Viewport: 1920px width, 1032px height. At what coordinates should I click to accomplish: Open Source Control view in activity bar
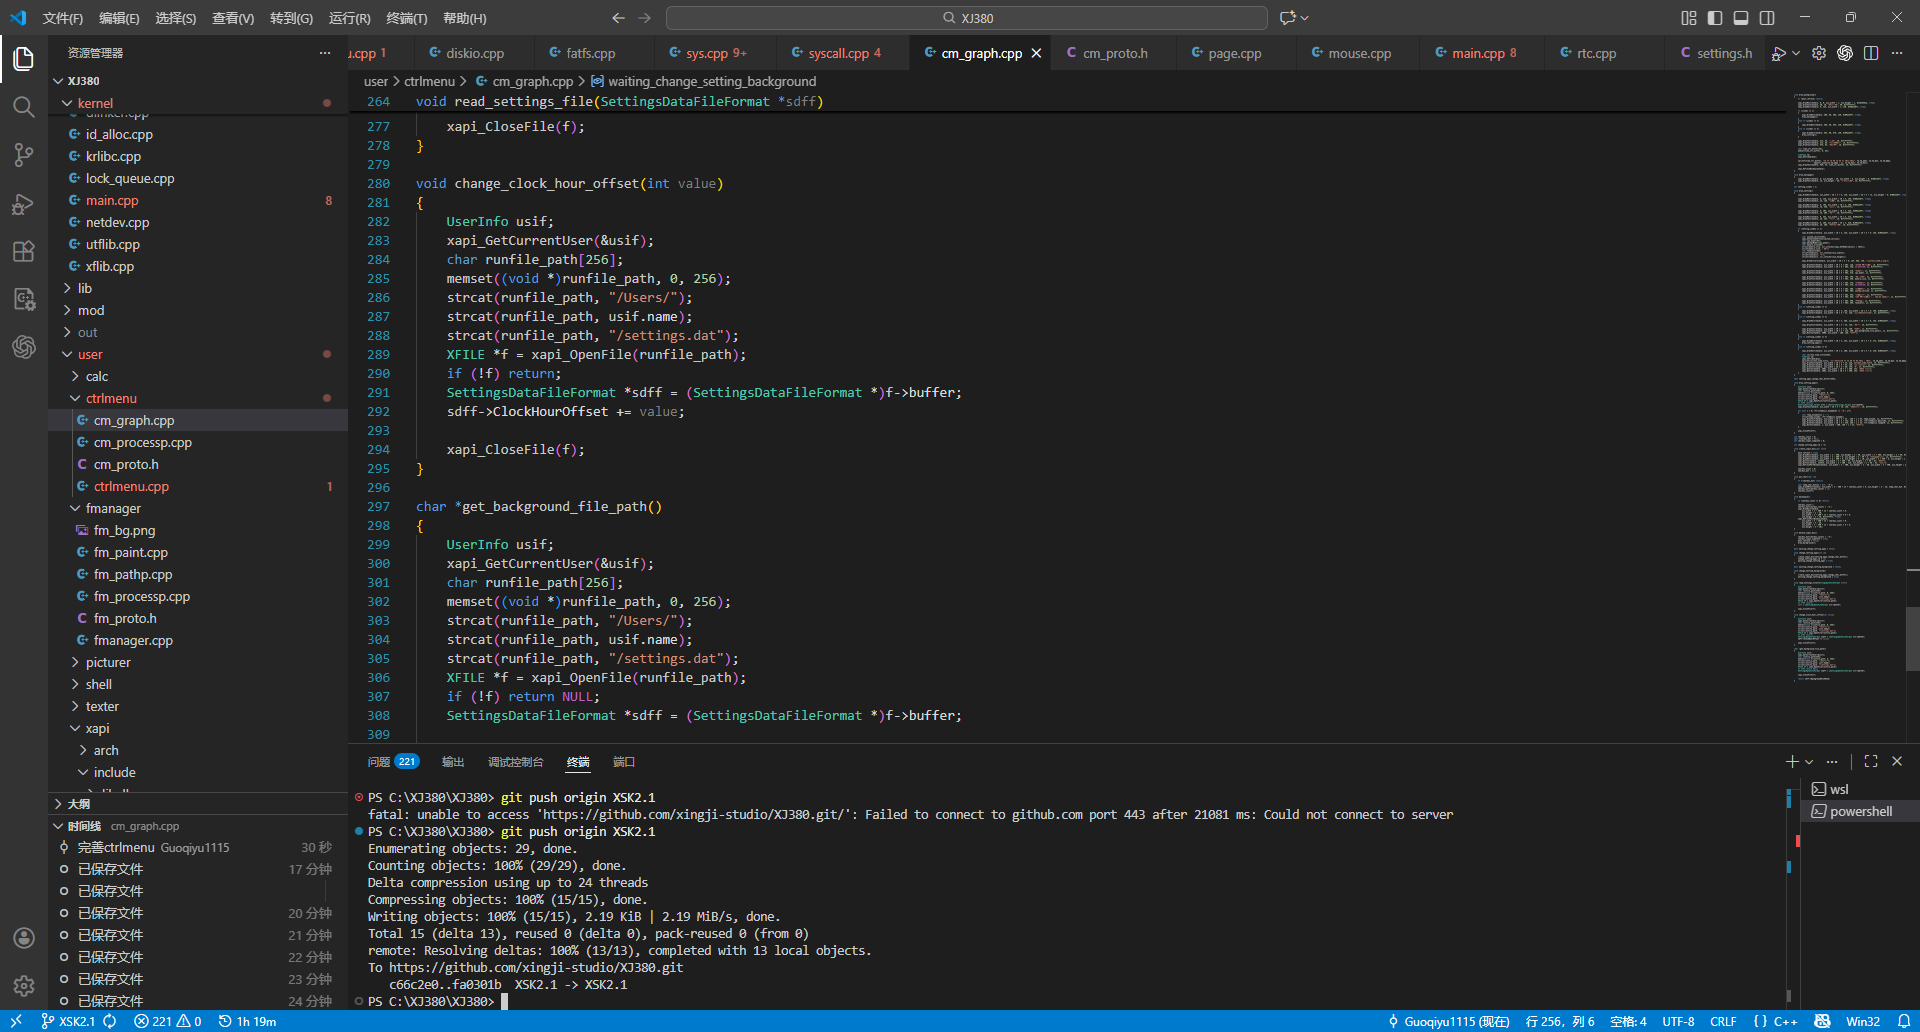point(24,155)
